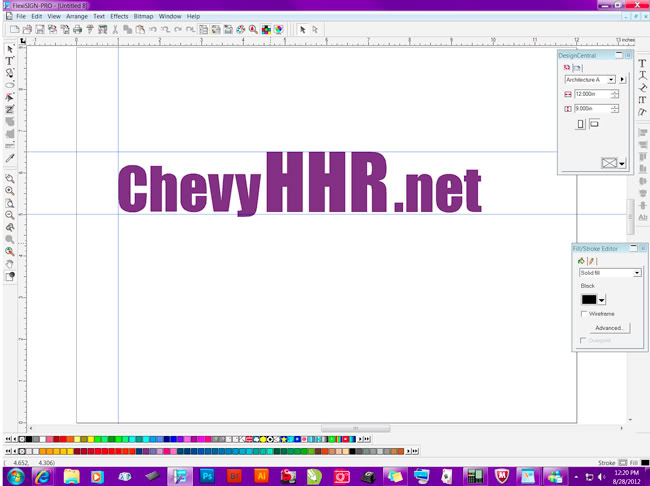Switch to the Fill tab in Fill/Stroke Editor

click(581, 261)
